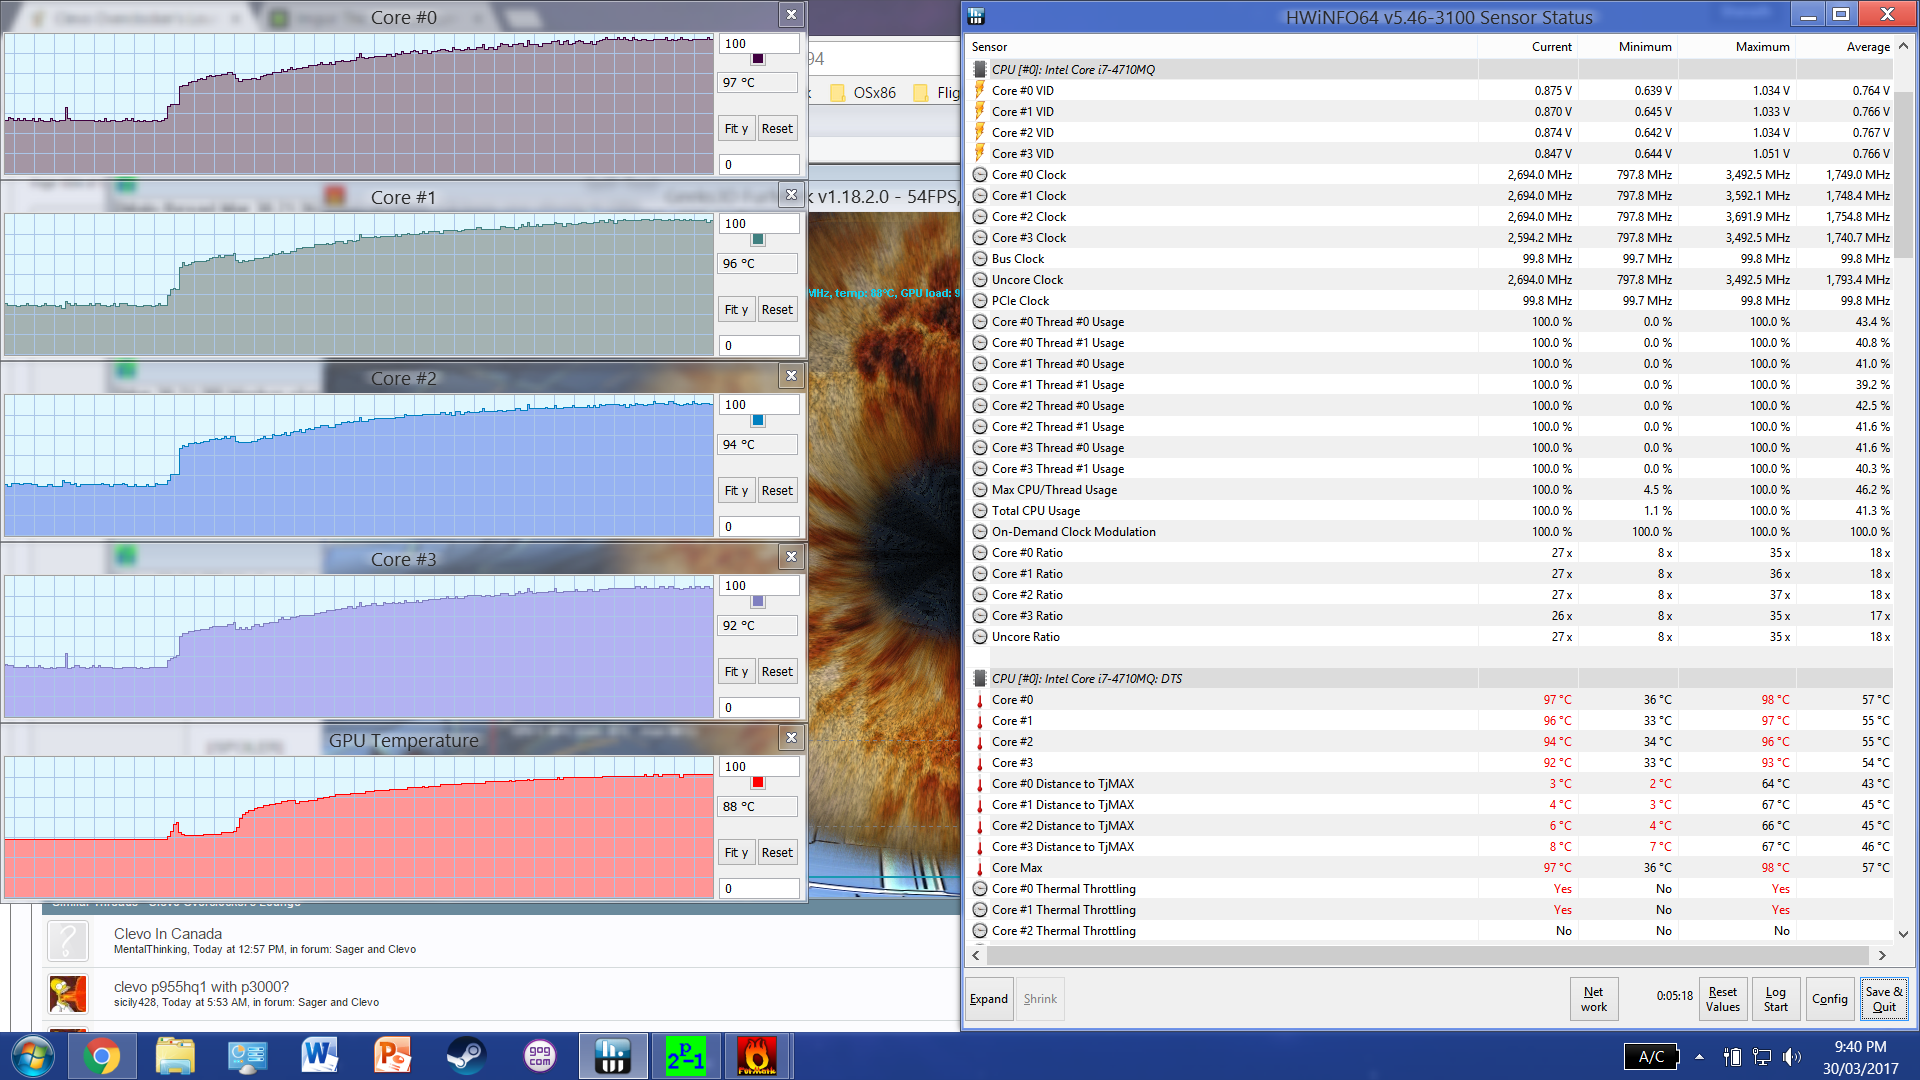This screenshot has height=1080, width=1920.
Task: Open the Prime95 taskbar icon
Action: 685,1056
